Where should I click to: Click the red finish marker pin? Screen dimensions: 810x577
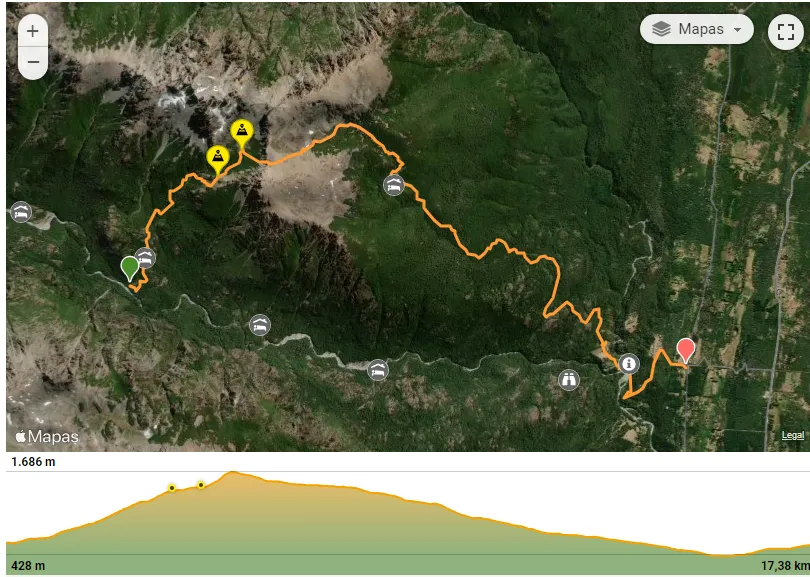tap(686, 351)
